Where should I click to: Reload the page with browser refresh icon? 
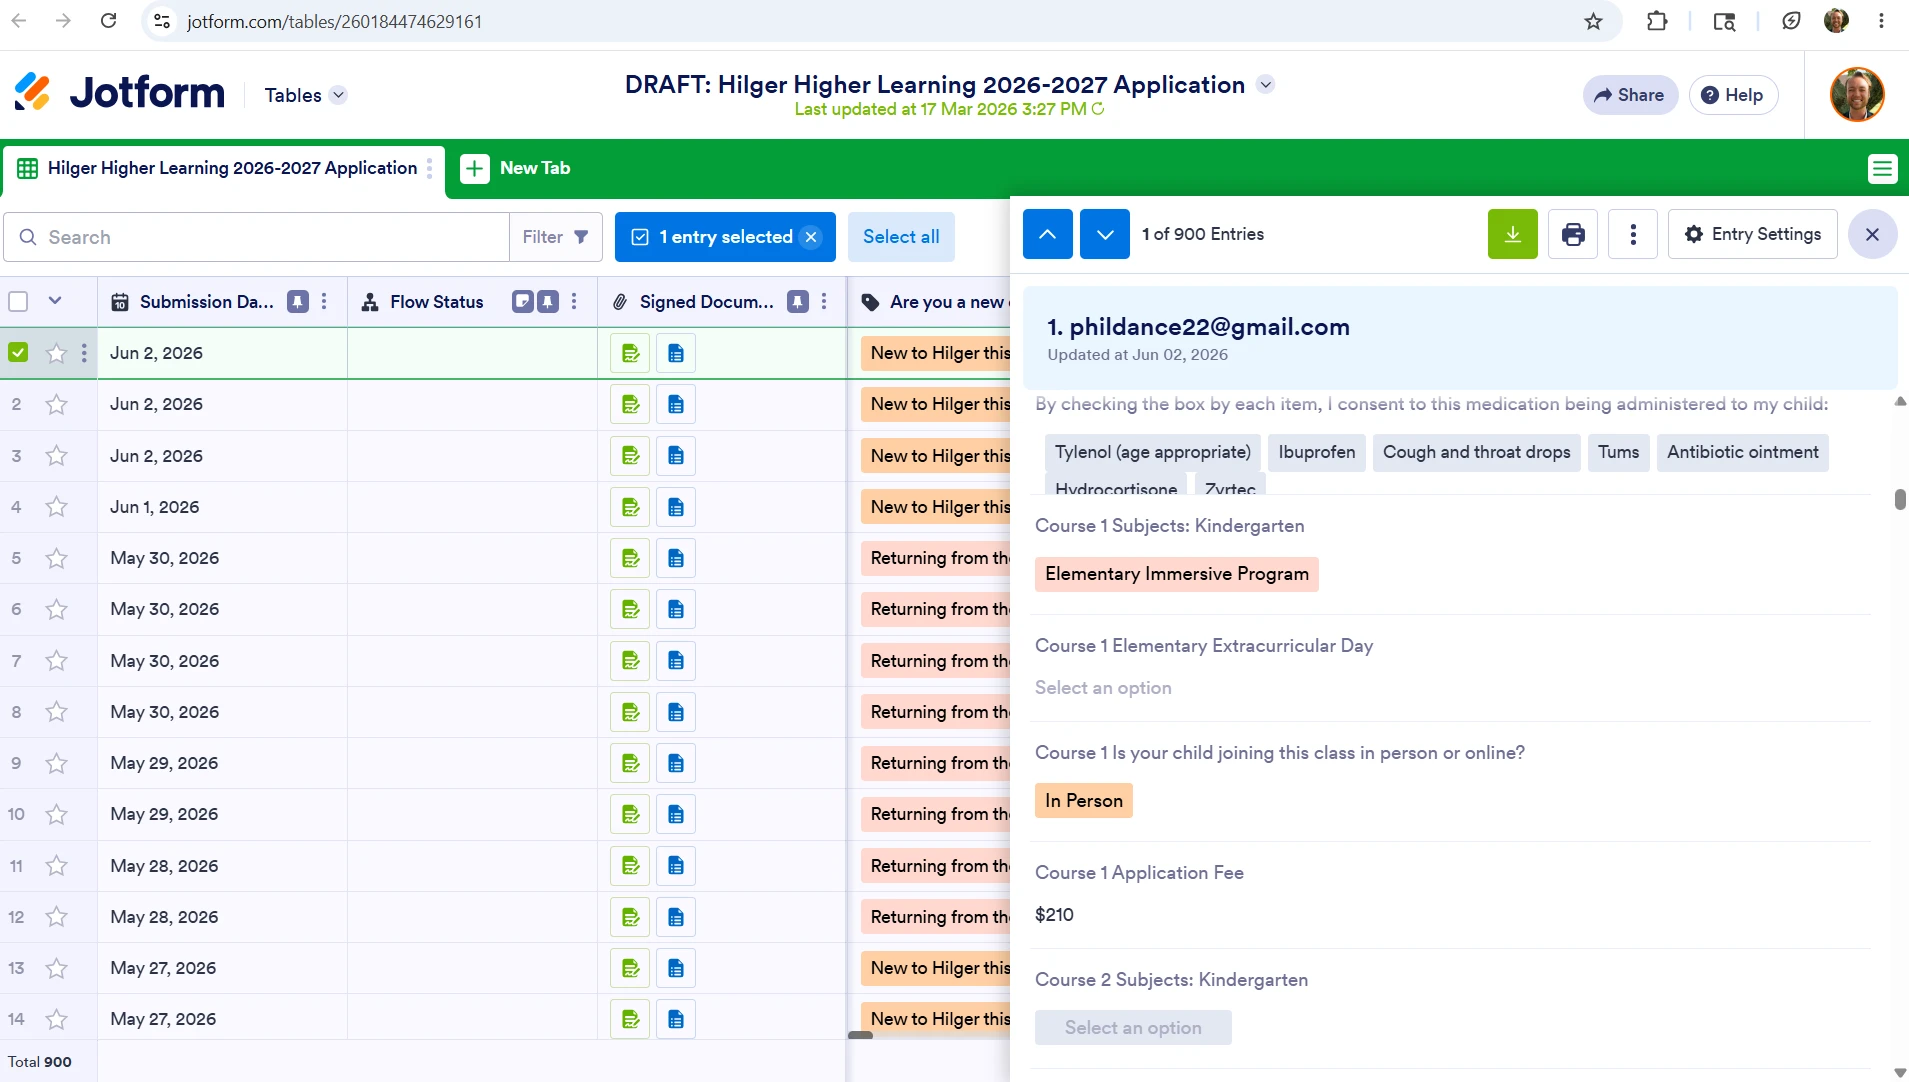[x=109, y=21]
